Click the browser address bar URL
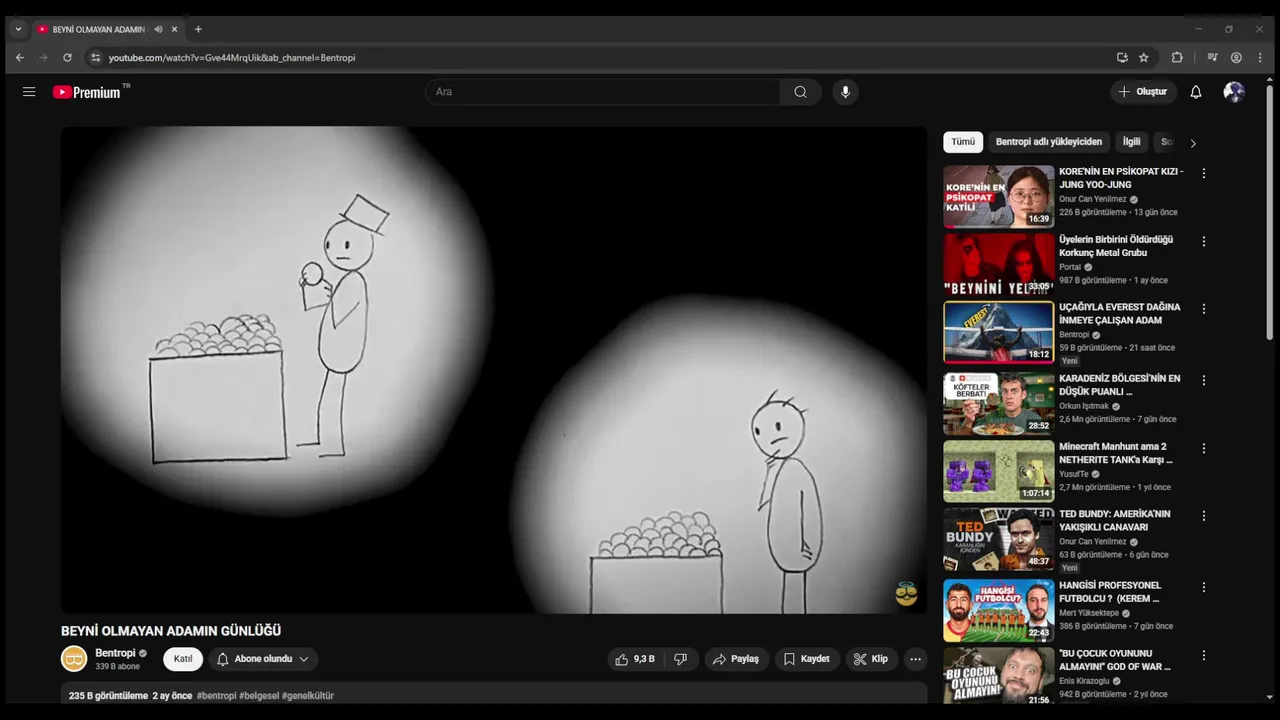Screen dimensions: 1280x720 point(232,58)
